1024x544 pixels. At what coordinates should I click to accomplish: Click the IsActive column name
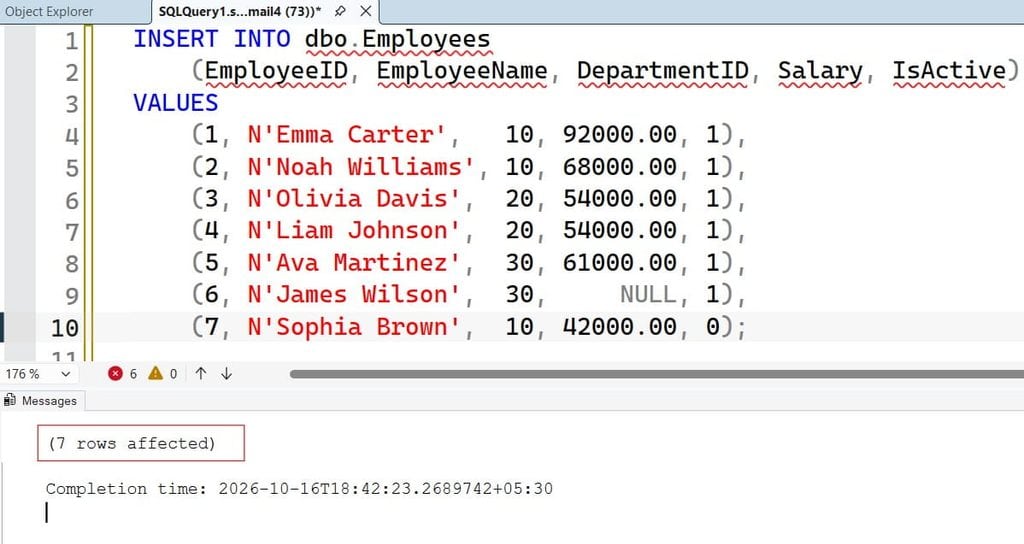click(x=950, y=71)
